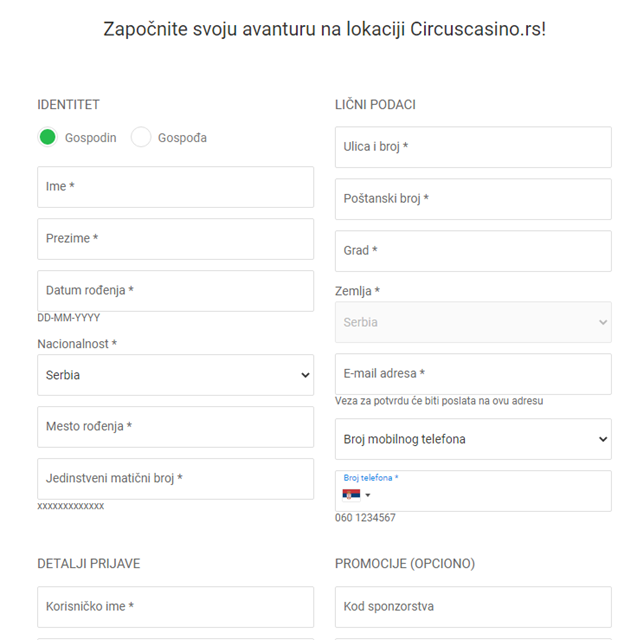This screenshot has width=624, height=640.
Task: Focus the Korisničko ime field
Action: tap(175, 607)
